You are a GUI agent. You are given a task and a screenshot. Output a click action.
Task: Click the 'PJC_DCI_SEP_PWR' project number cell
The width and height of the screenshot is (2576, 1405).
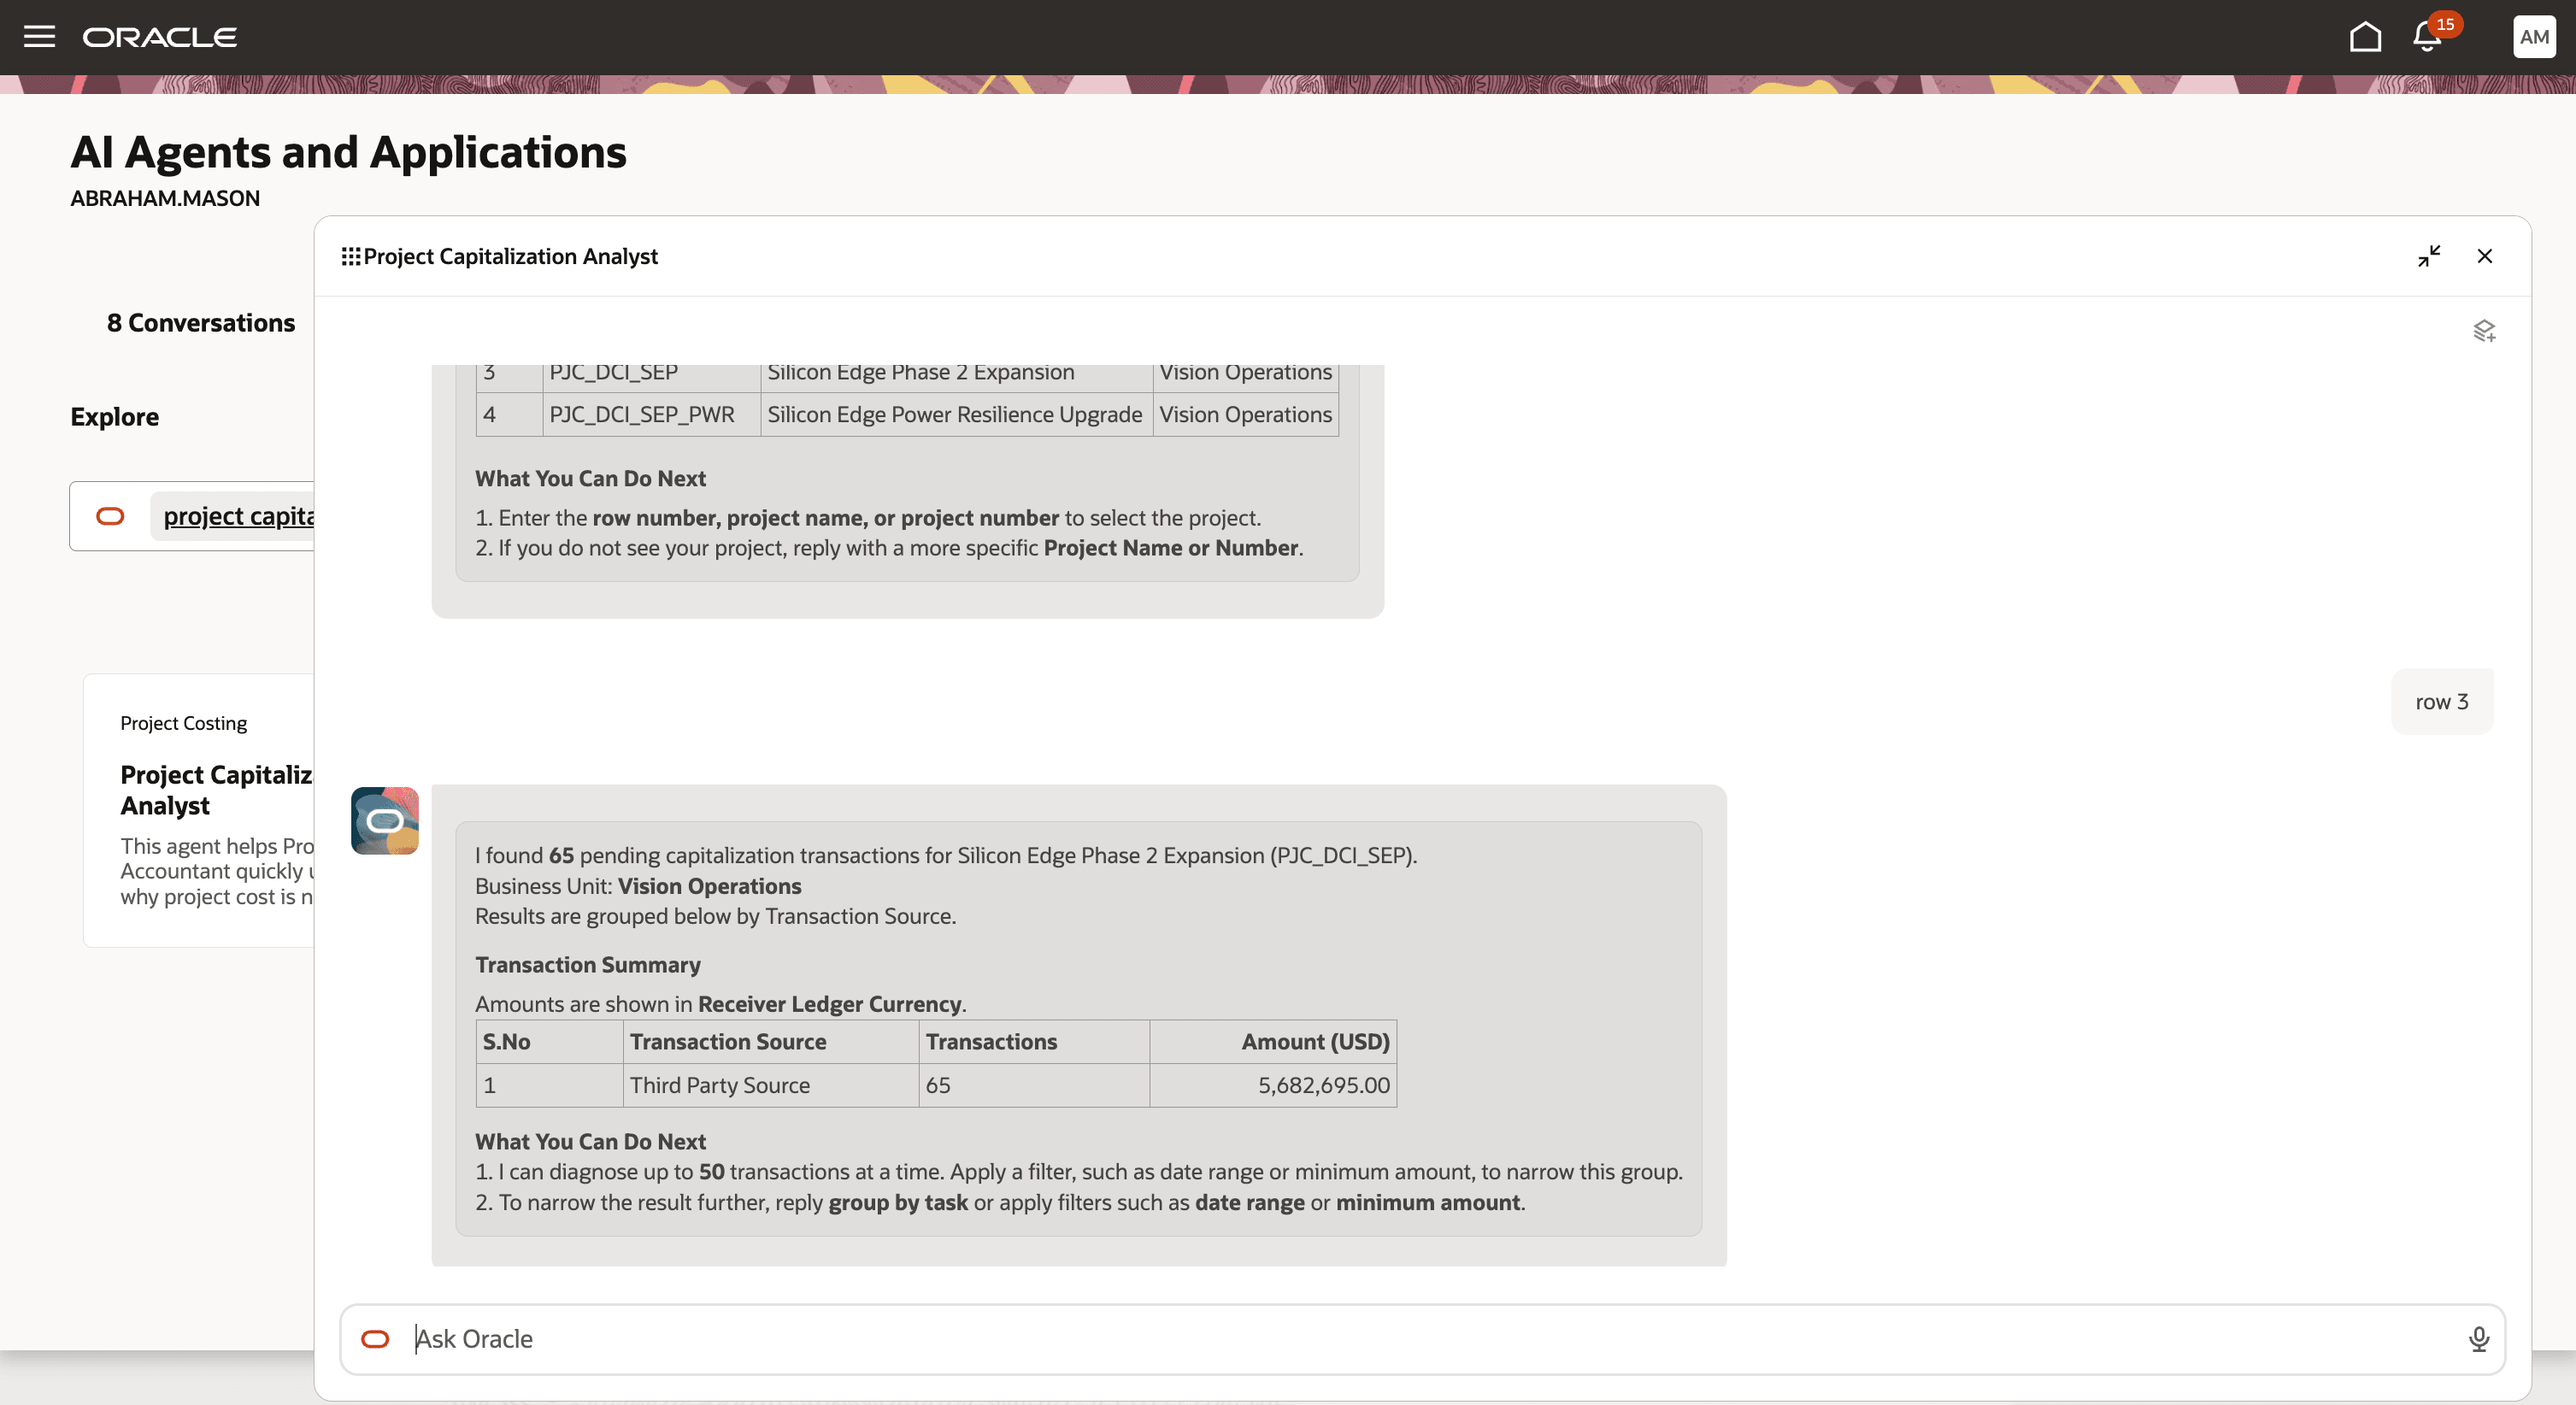pyautogui.click(x=651, y=414)
